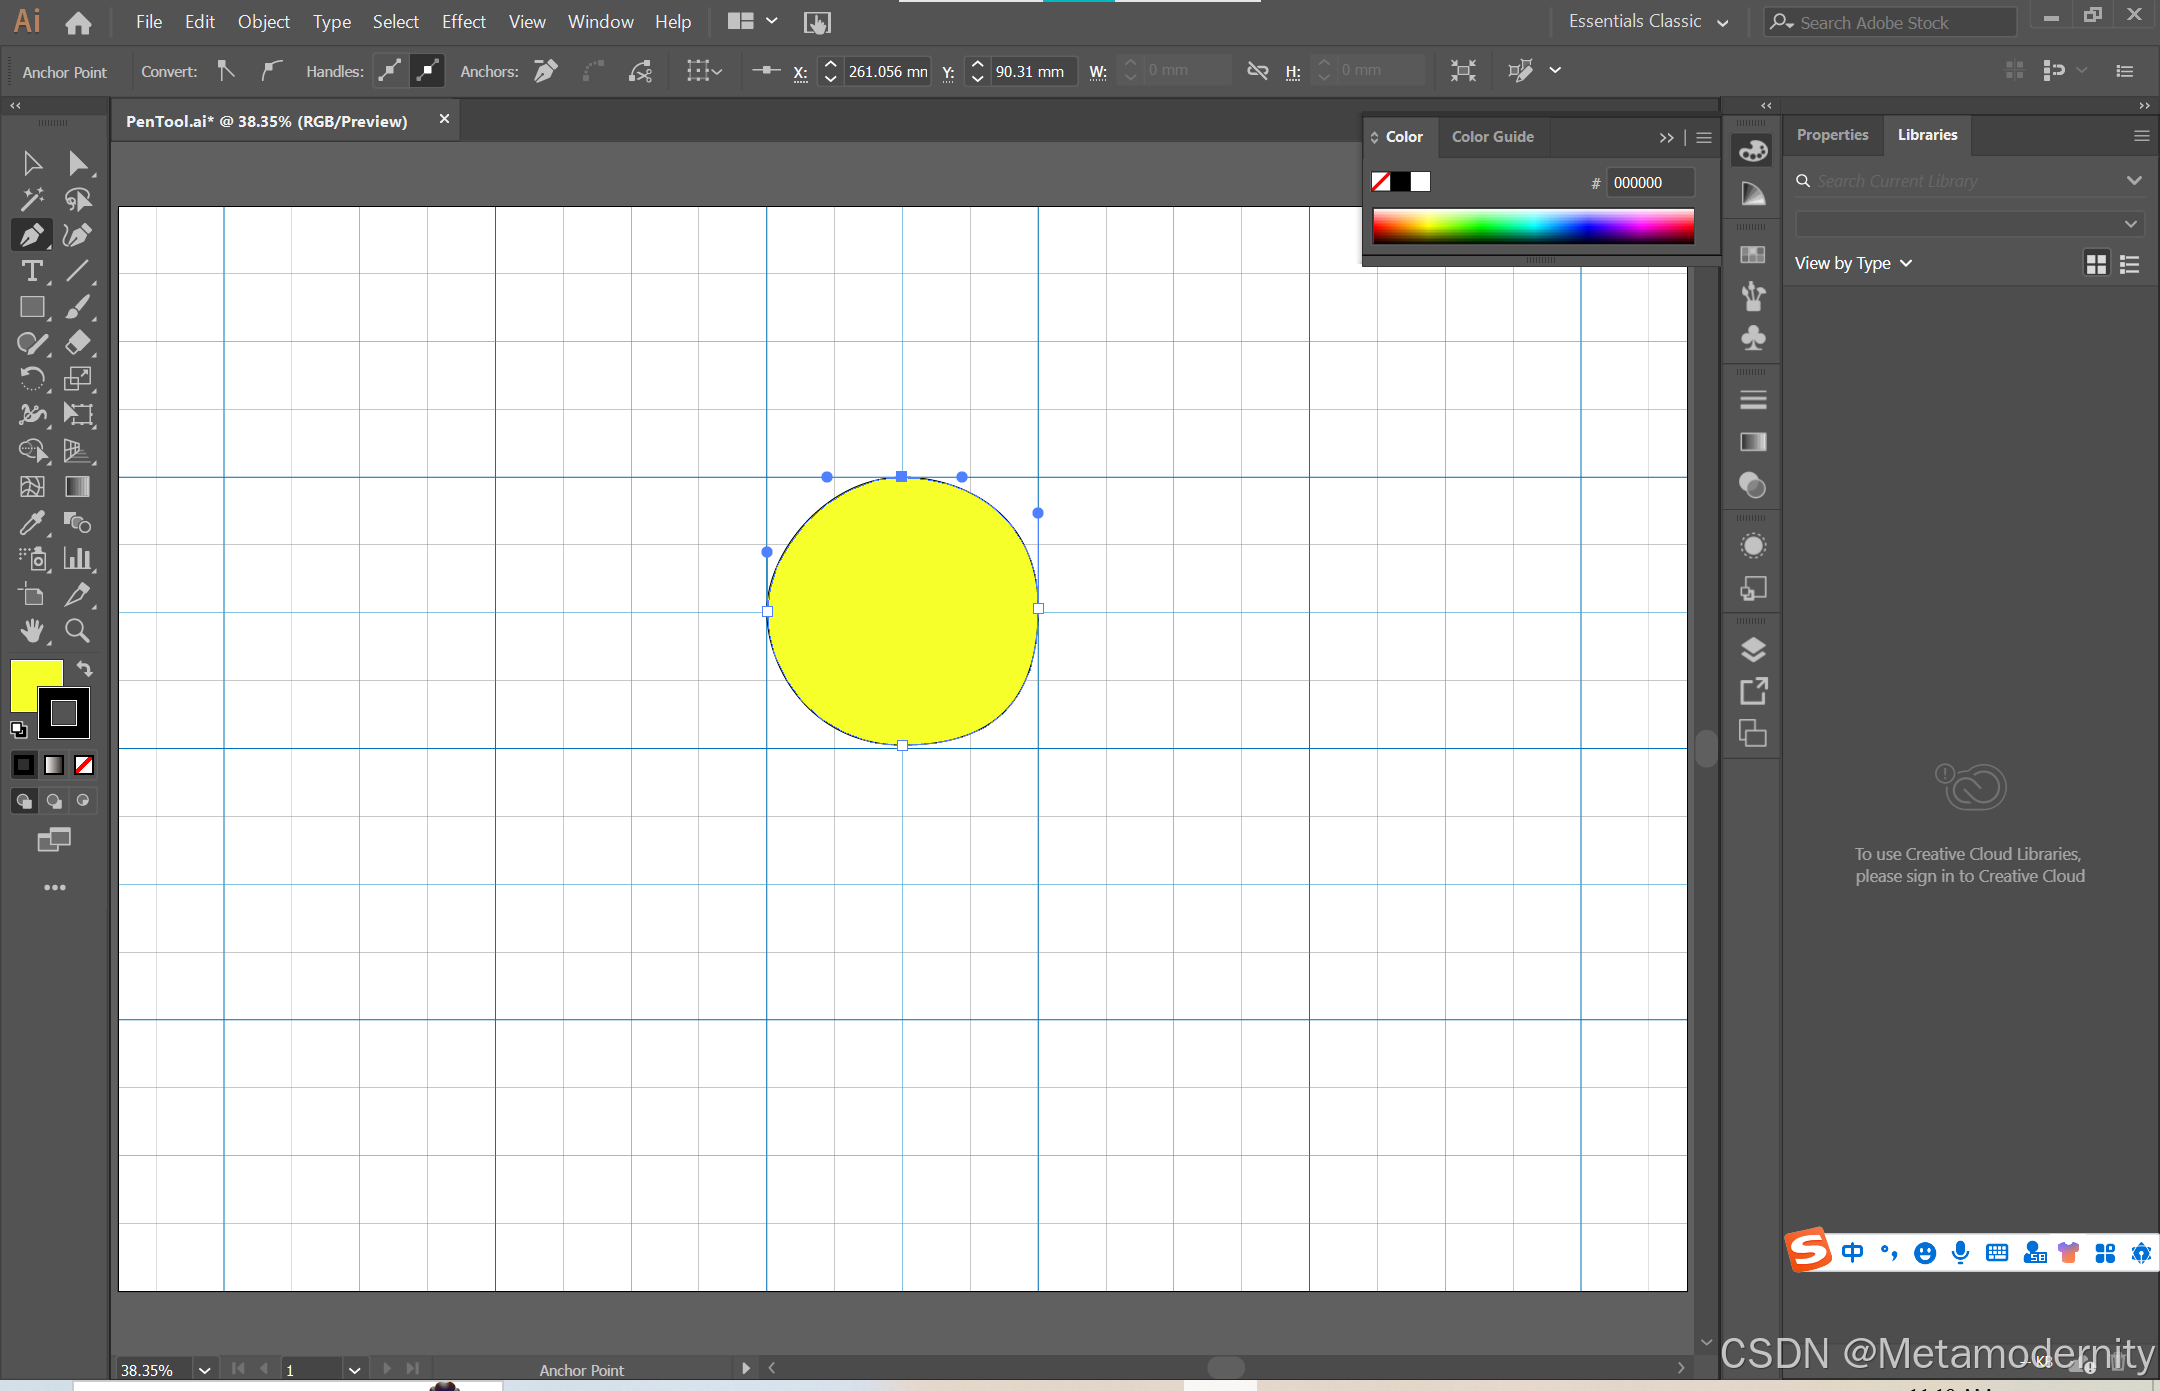
Task: Open the zoom level dropdown
Action: coord(204,1370)
